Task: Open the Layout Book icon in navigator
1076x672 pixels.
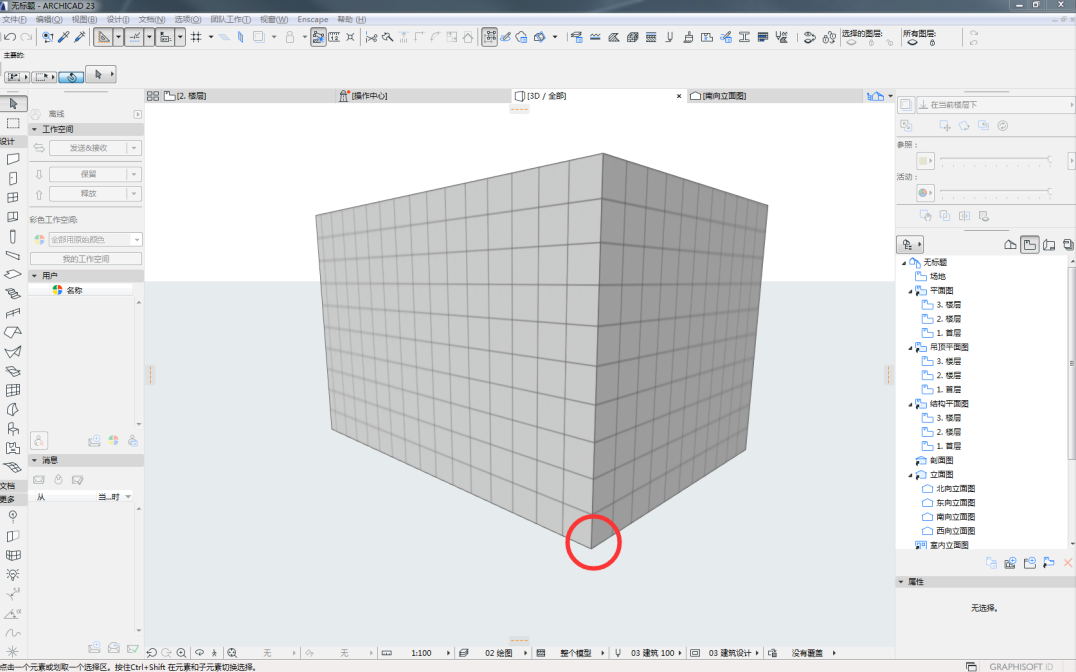Action: click(1049, 244)
